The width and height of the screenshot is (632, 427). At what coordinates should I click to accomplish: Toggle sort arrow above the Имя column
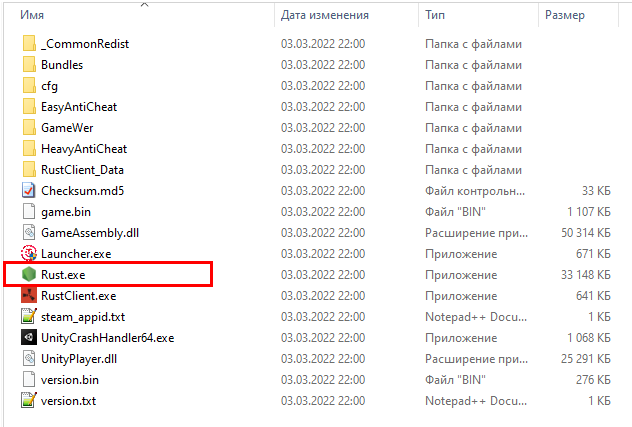pos(143,4)
